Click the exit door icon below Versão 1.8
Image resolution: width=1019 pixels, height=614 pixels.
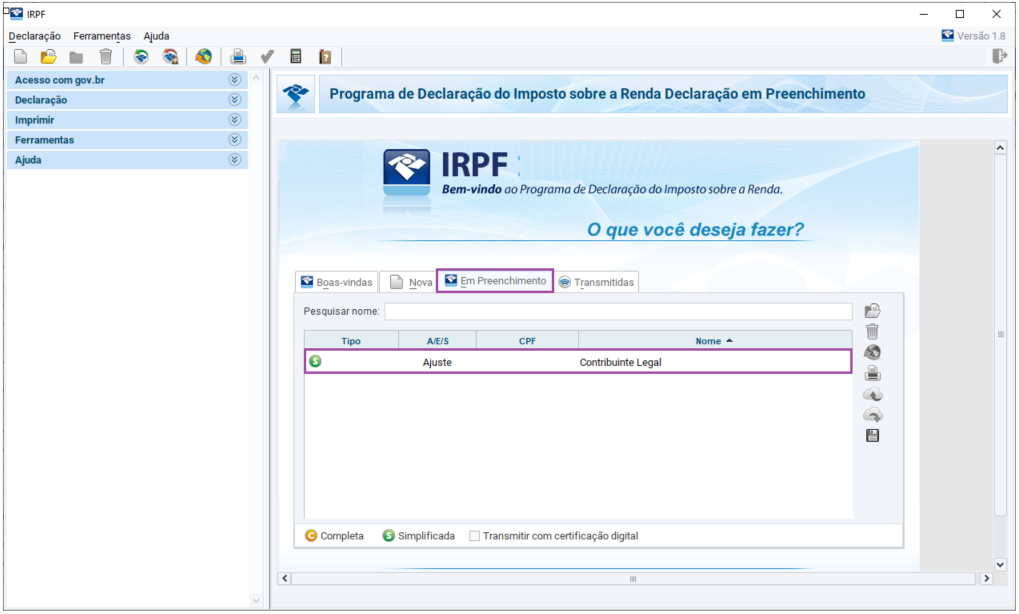[1000, 57]
